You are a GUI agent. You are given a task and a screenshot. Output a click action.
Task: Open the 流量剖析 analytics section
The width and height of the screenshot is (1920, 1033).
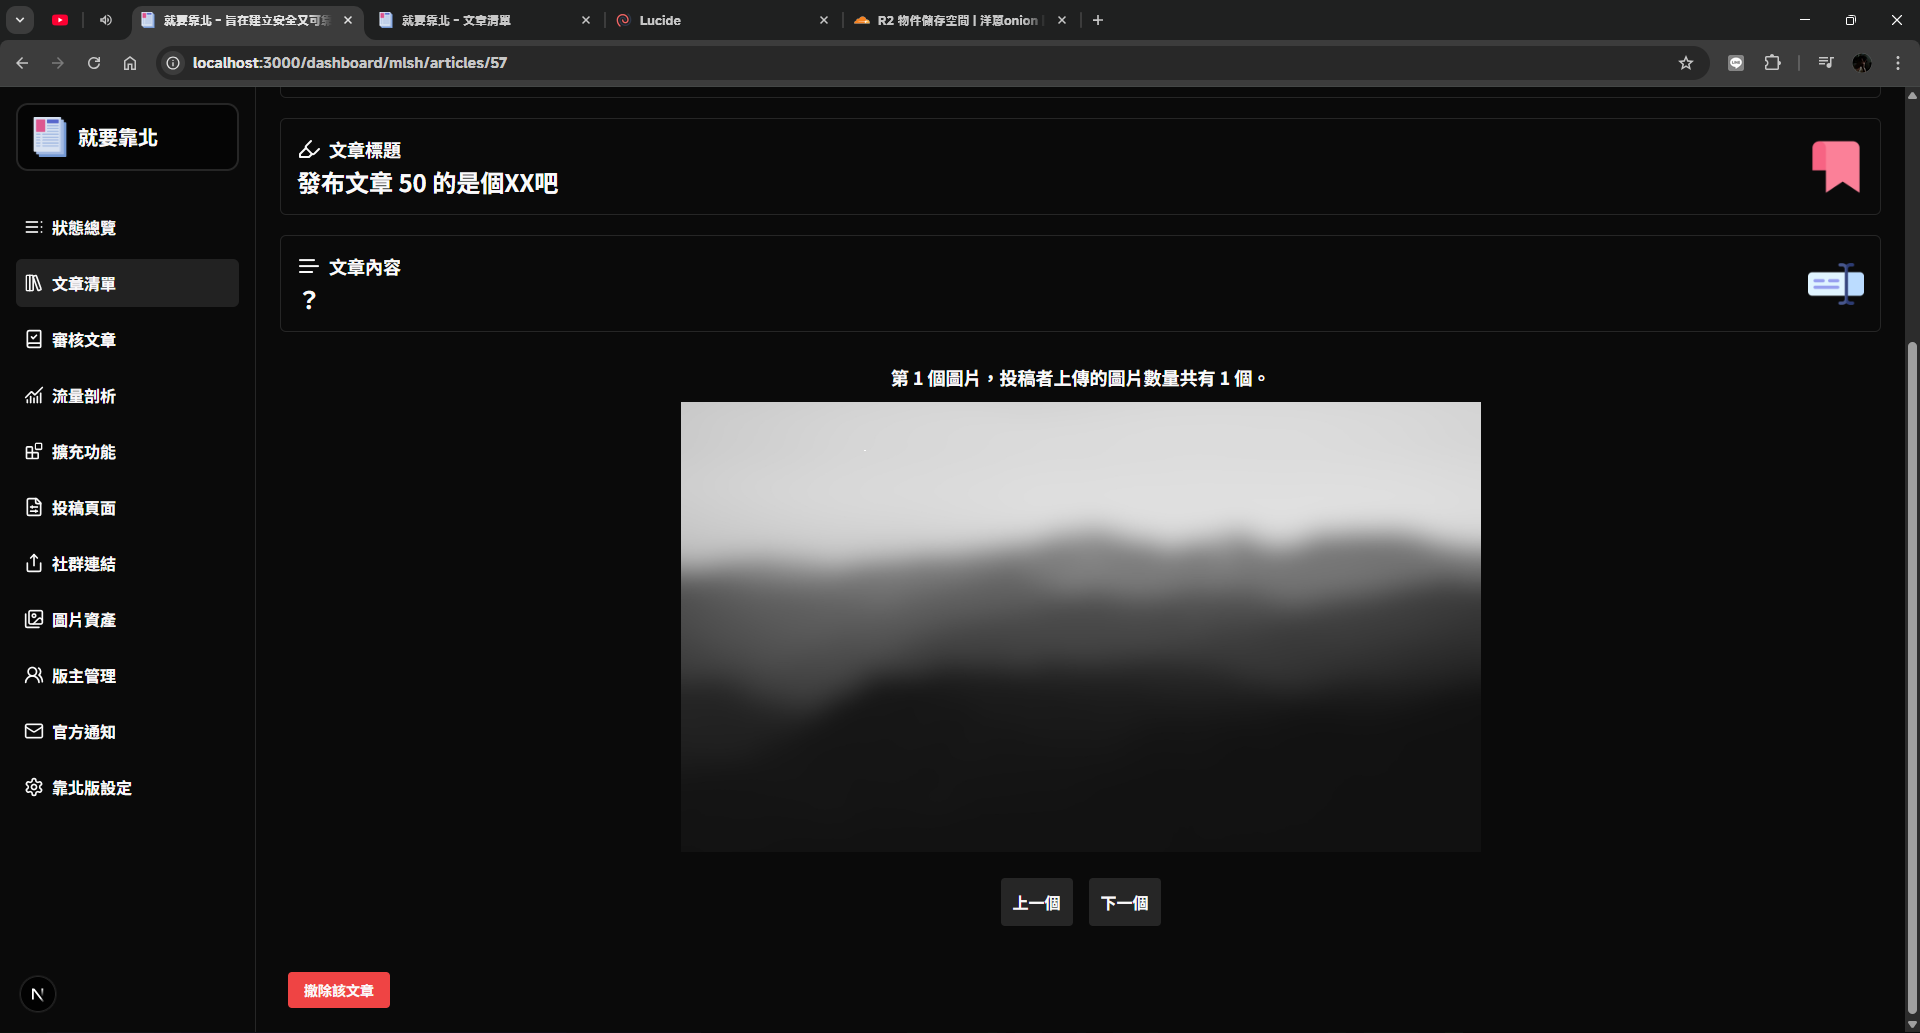(x=83, y=395)
